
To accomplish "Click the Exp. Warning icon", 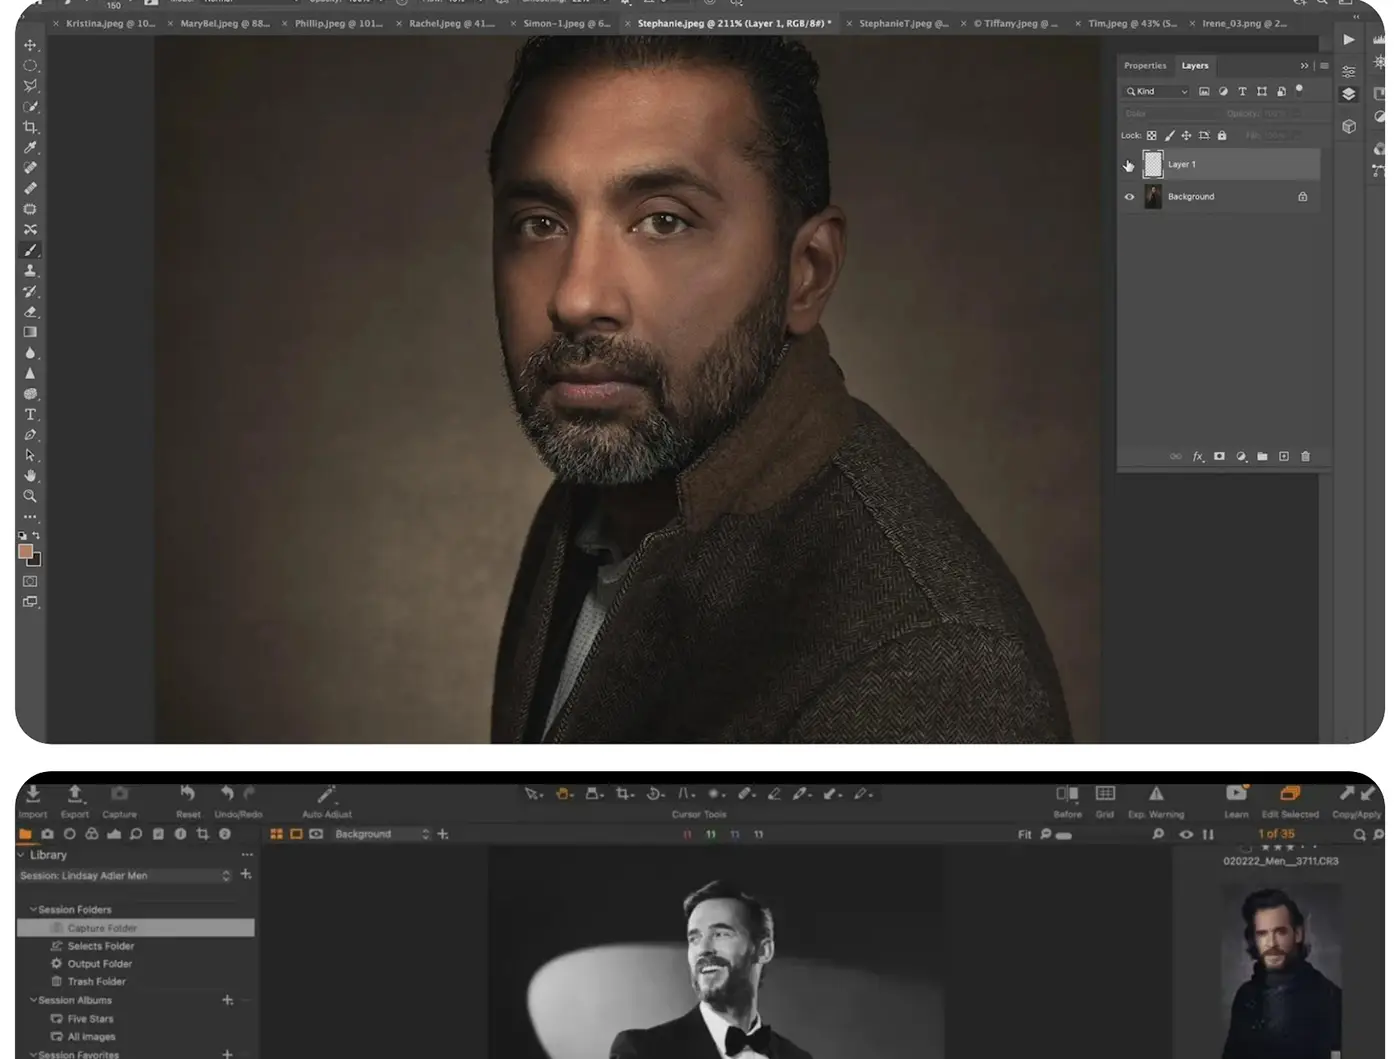I will coord(1156,800).
